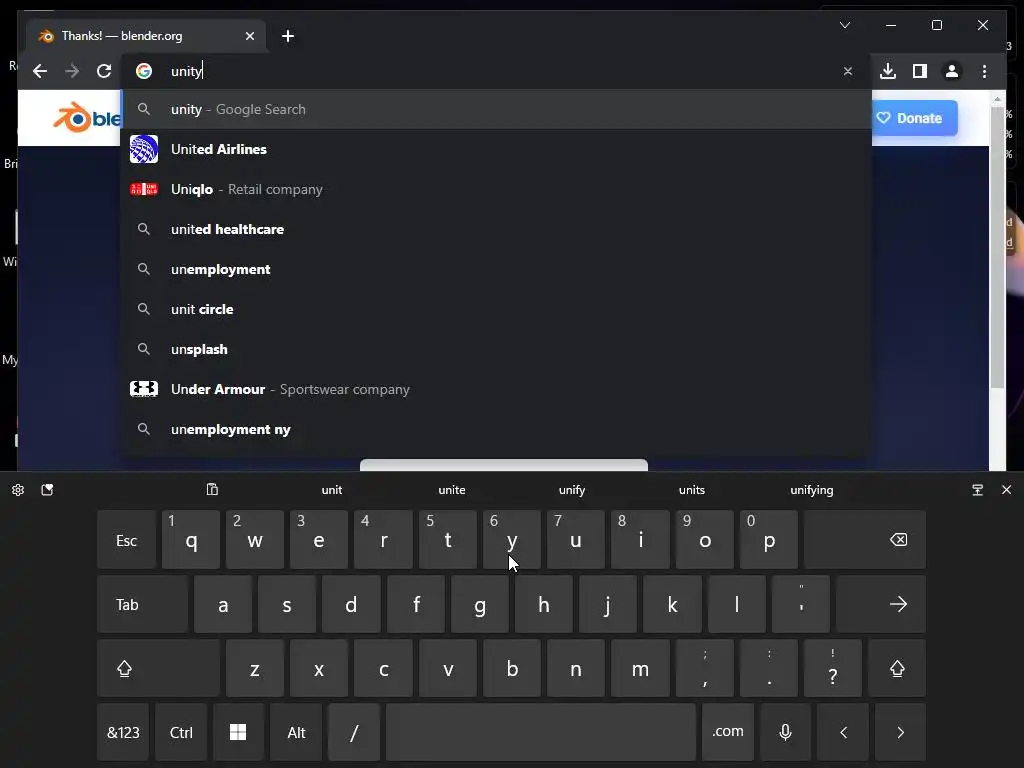This screenshot has width=1024, height=768.
Task: Tap the left arrow cursor key
Action: 843,732
